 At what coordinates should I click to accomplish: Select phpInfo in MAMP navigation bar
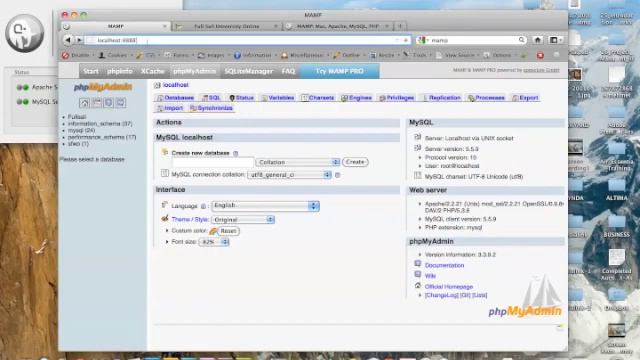click(120, 71)
